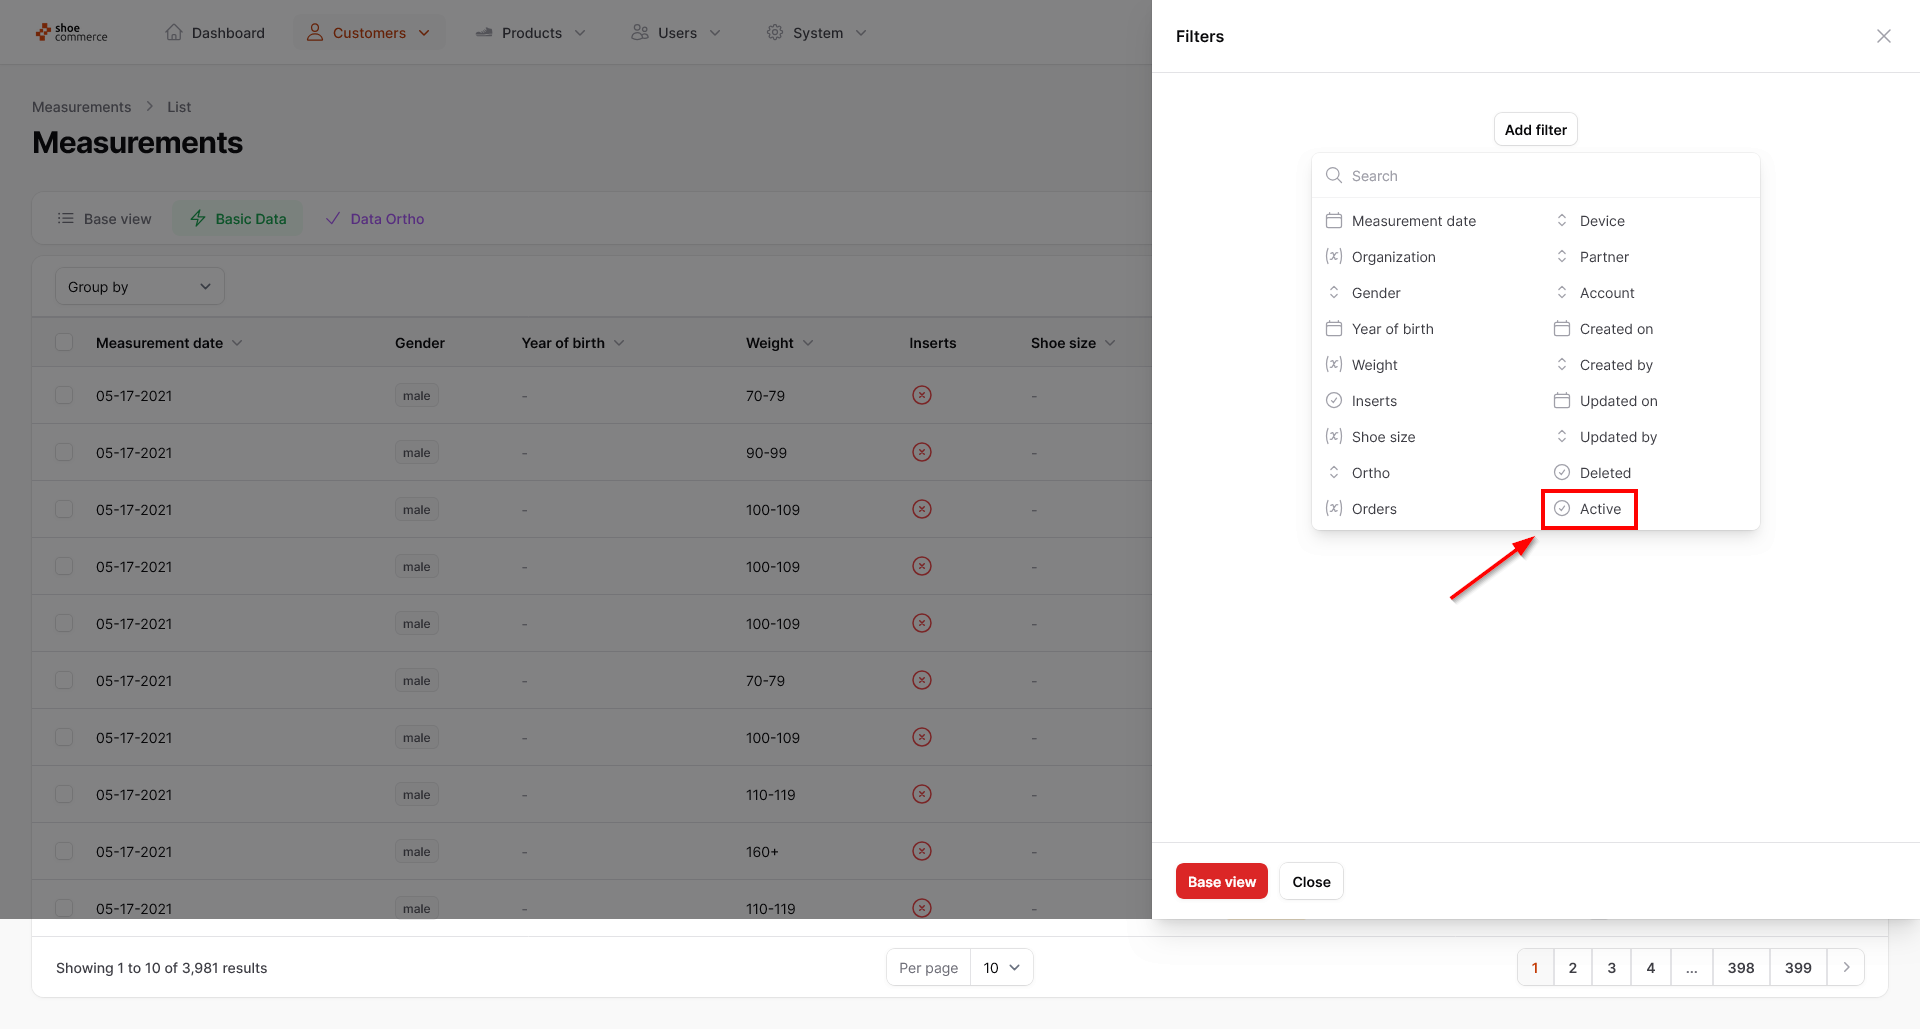Click the list icon beside Base view
The width and height of the screenshot is (1920, 1029).
point(66,218)
